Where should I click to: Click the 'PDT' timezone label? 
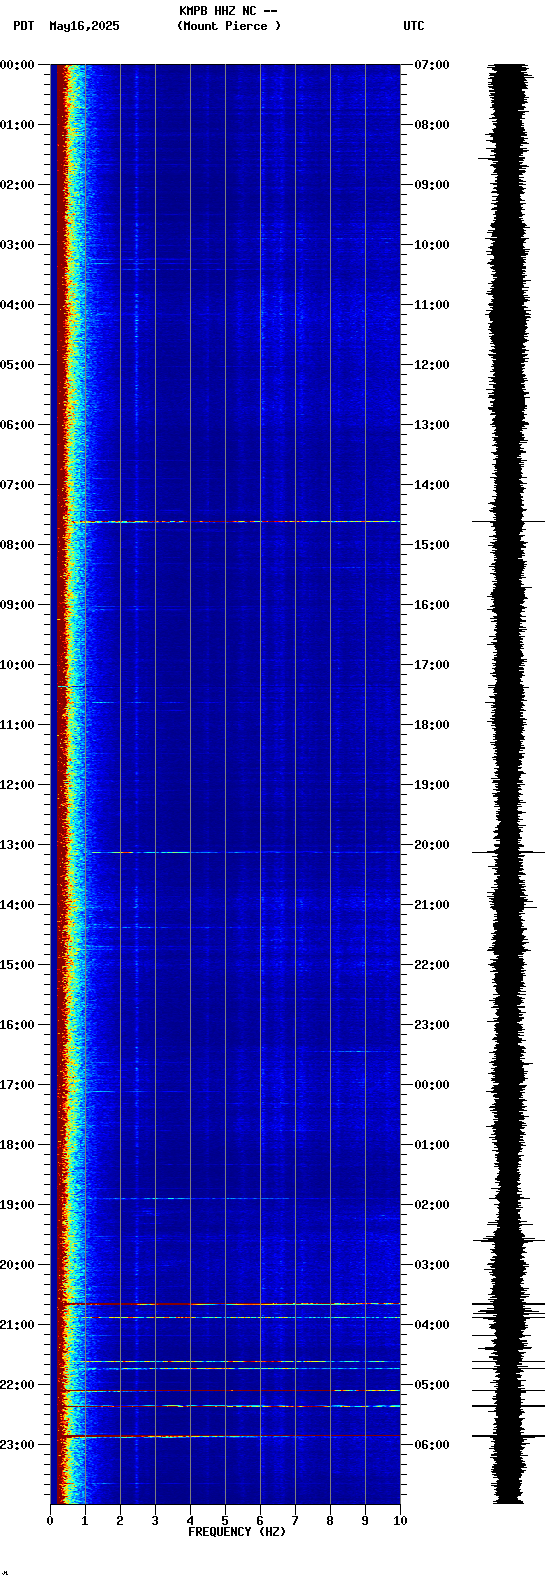[23, 26]
